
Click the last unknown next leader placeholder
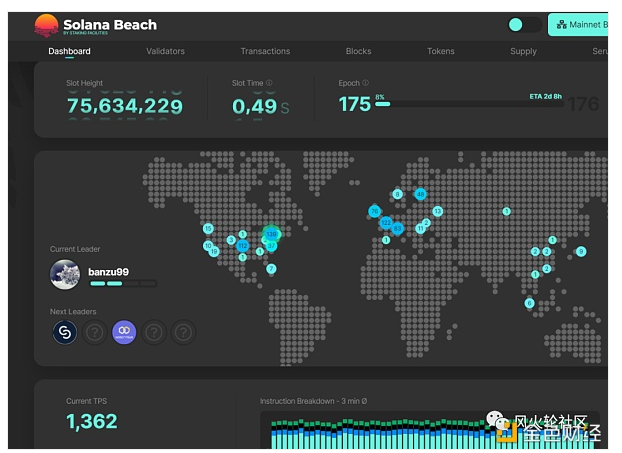point(183,332)
